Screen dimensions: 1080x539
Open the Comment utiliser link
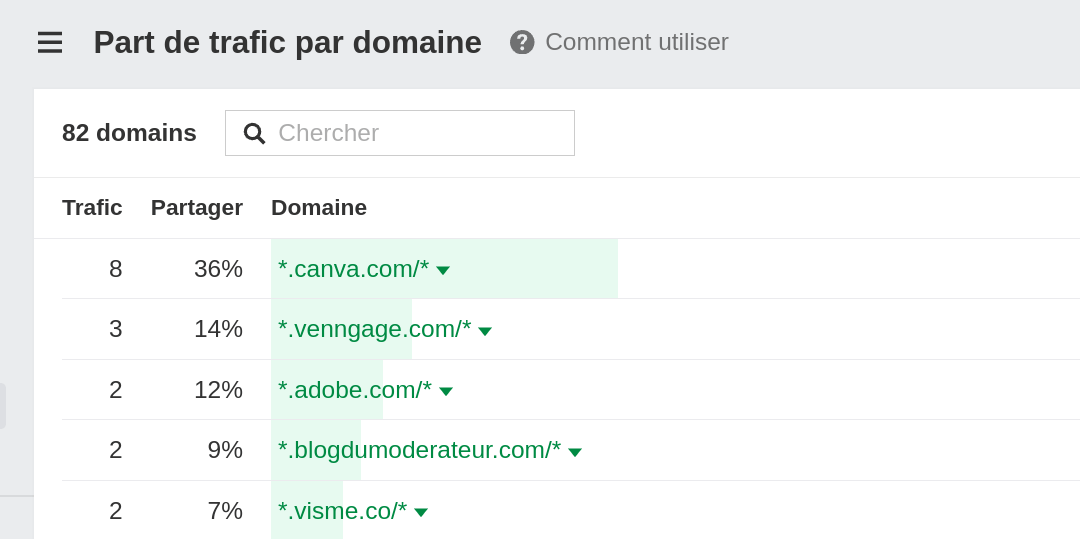(636, 42)
